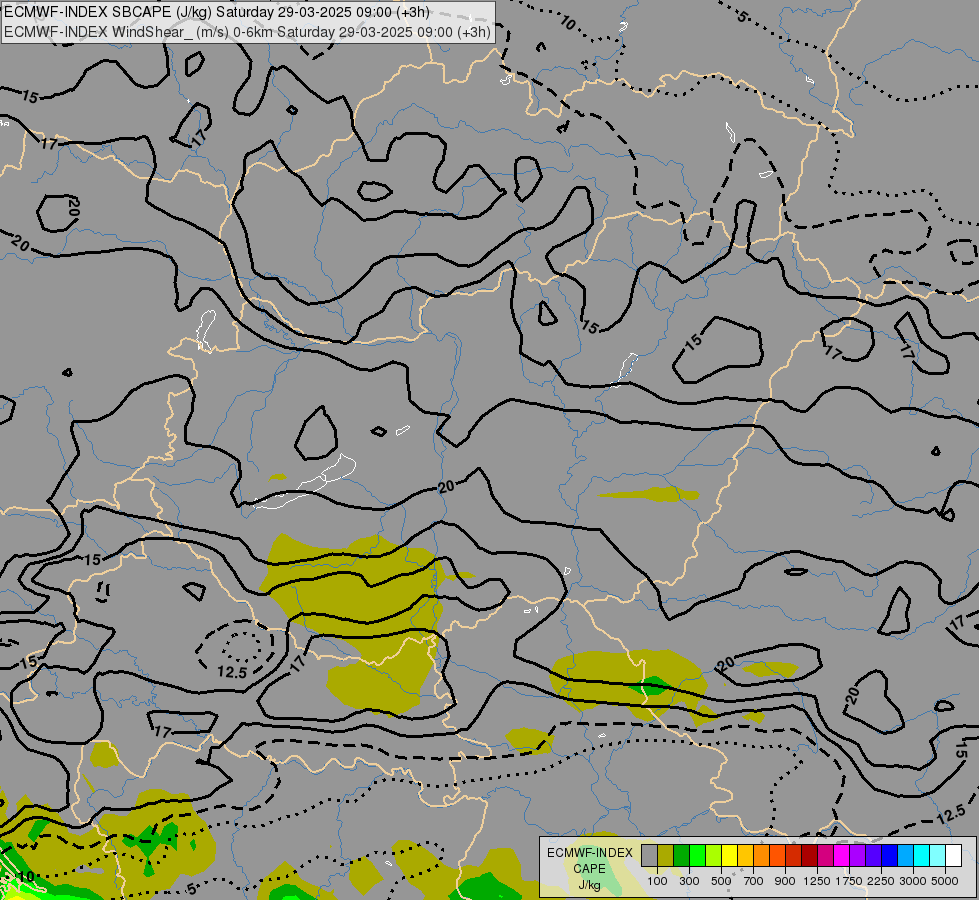Click the legend value 900
979x900 pixels.
pyautogui.click(x=785, y=881)
